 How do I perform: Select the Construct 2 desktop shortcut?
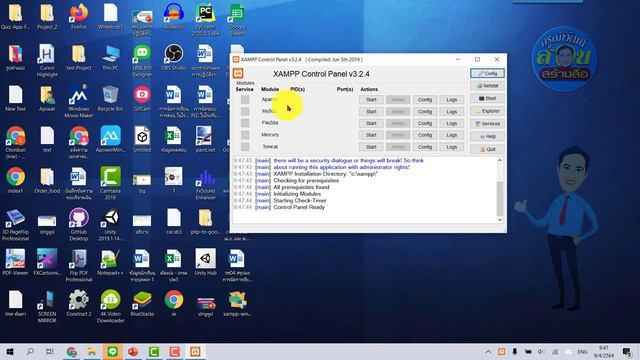coord(79,303)
